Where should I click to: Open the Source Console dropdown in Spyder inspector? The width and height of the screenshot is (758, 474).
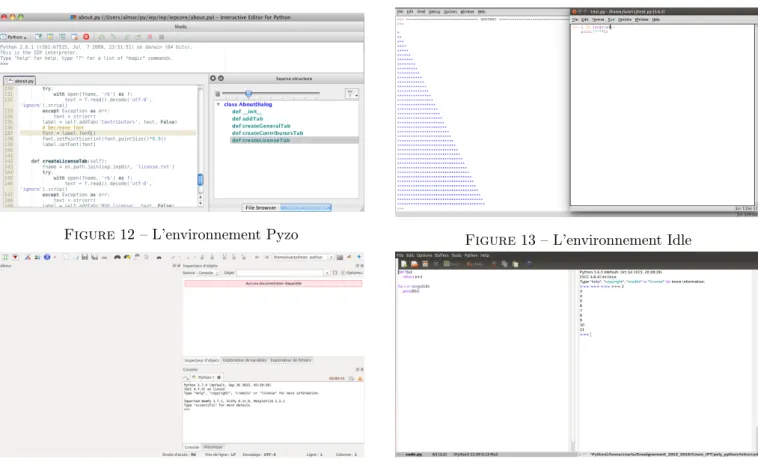coord(207,273)
